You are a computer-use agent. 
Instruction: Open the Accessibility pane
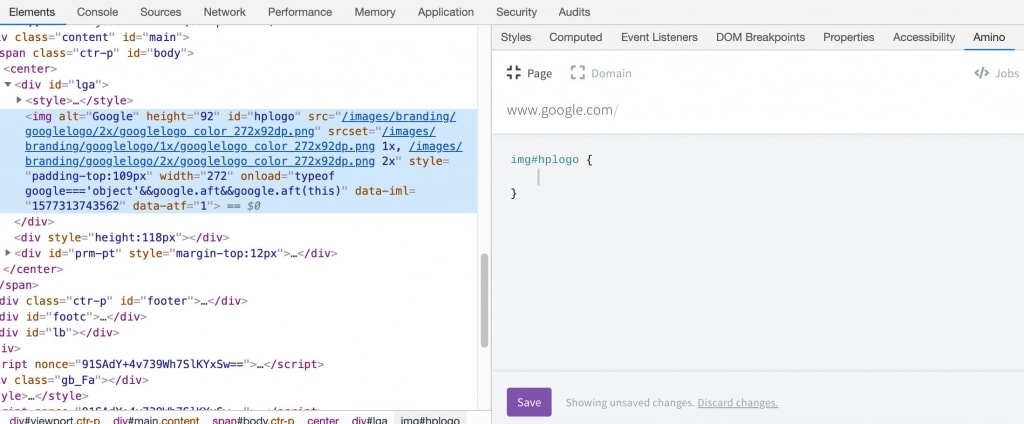click(924, 37)
